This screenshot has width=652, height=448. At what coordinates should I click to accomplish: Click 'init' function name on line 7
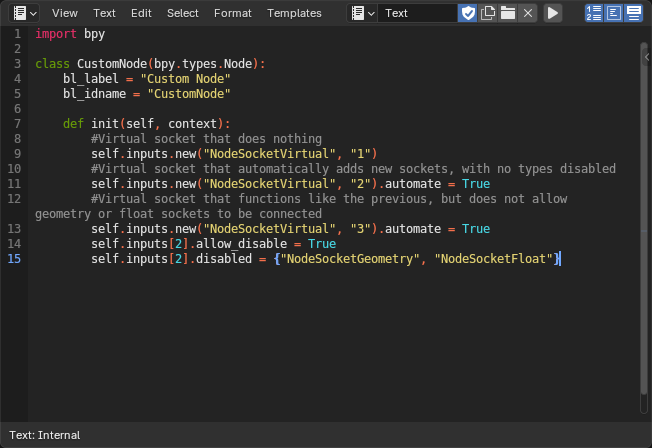(x=105, y=124)
